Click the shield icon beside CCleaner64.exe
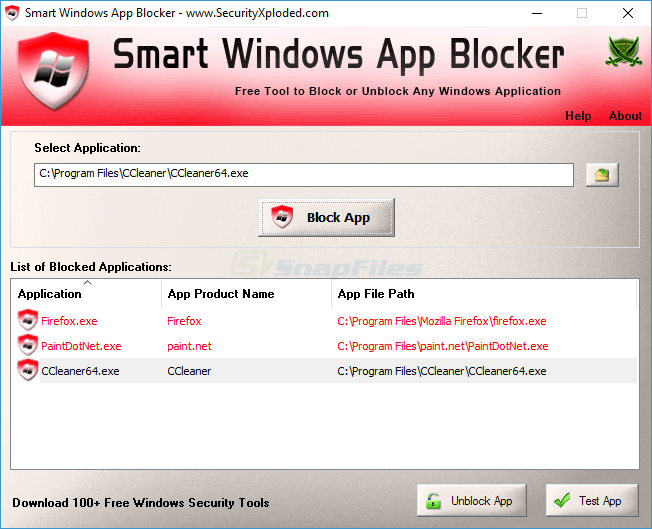The image size is (652, 529). (28, 370)
